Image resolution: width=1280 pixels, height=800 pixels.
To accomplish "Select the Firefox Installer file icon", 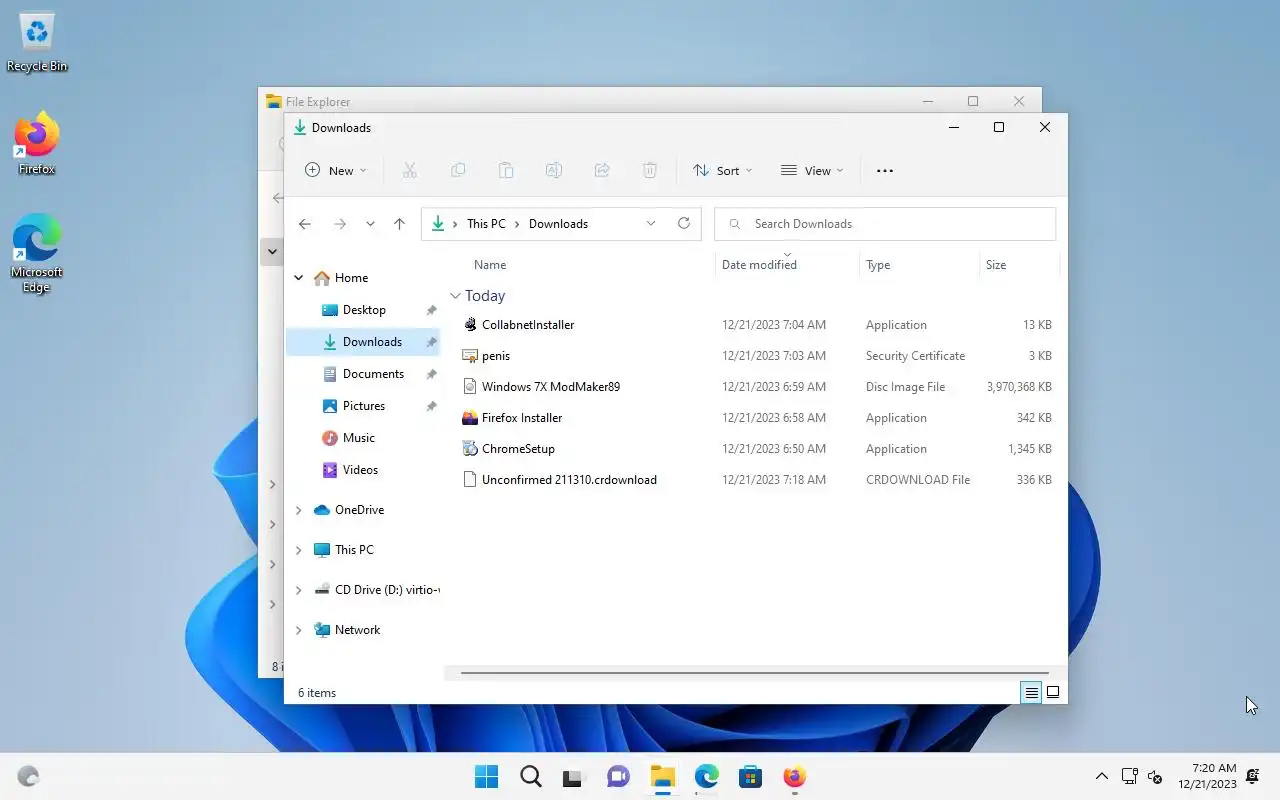I will point(470,418).
